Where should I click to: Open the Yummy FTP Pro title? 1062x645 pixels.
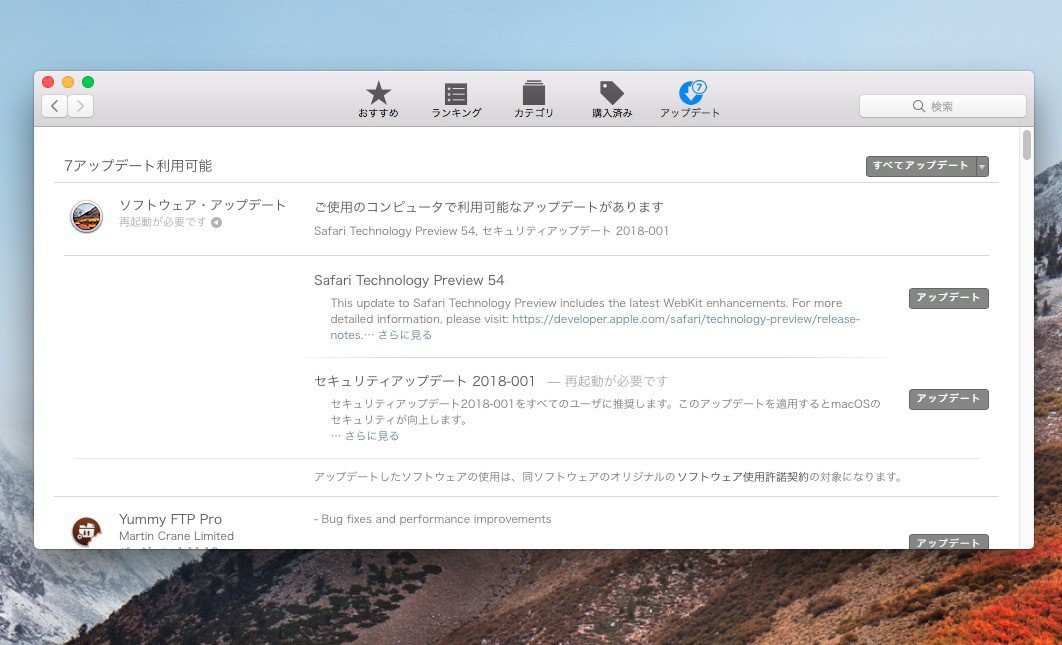click(x=170, y=519)
